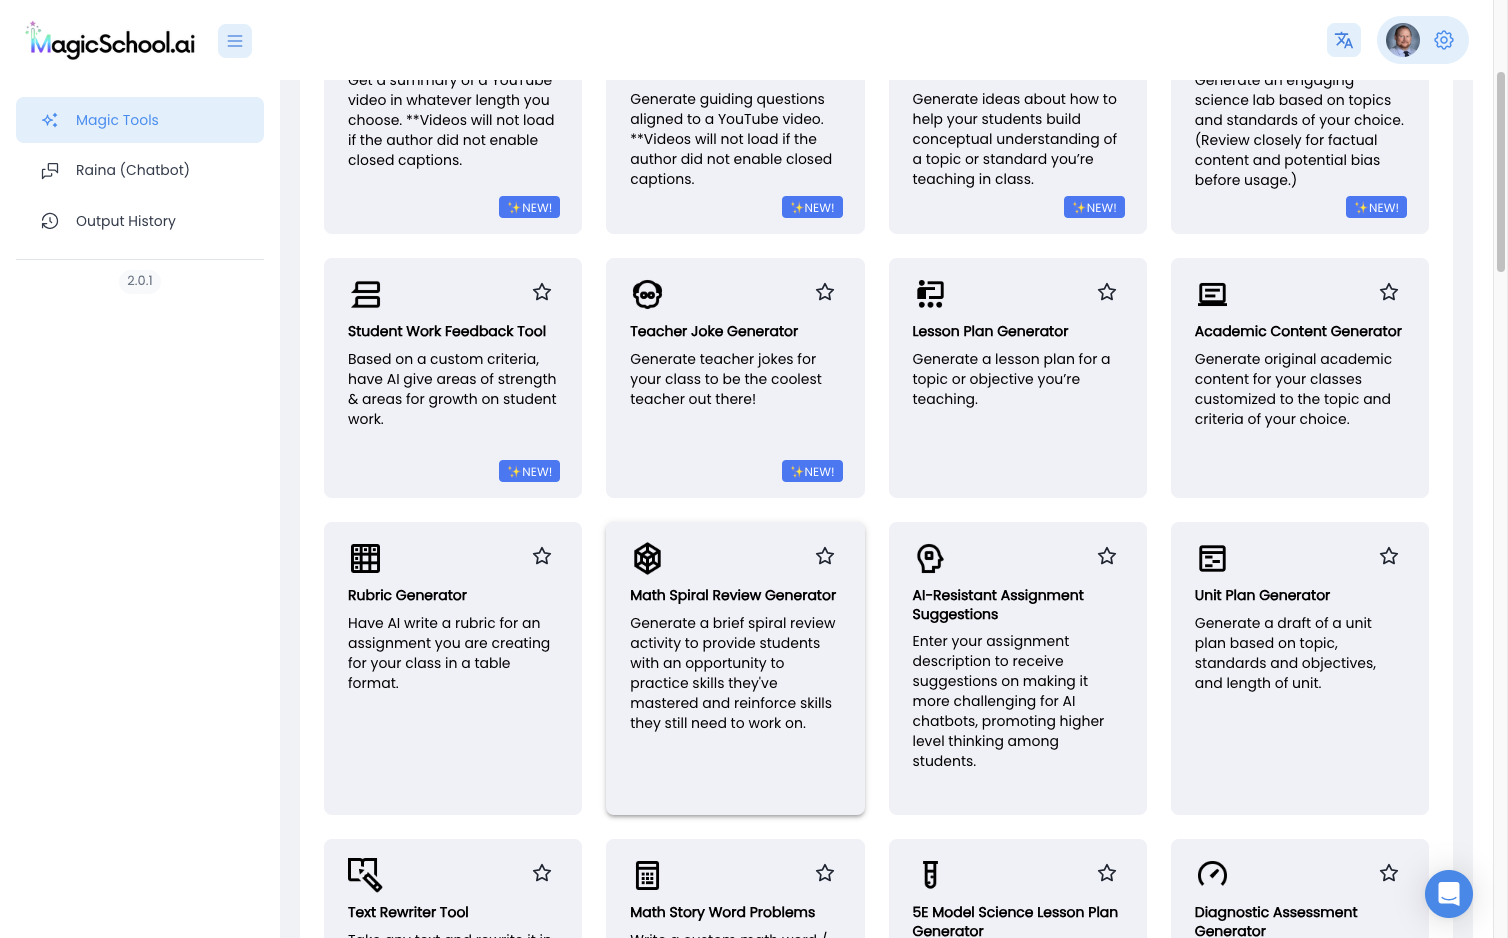Viewport: 1508px width, 938px height.
Task: Star the Teacher Joke Generator
Action: pyautogui.click(x=825, y=292)
